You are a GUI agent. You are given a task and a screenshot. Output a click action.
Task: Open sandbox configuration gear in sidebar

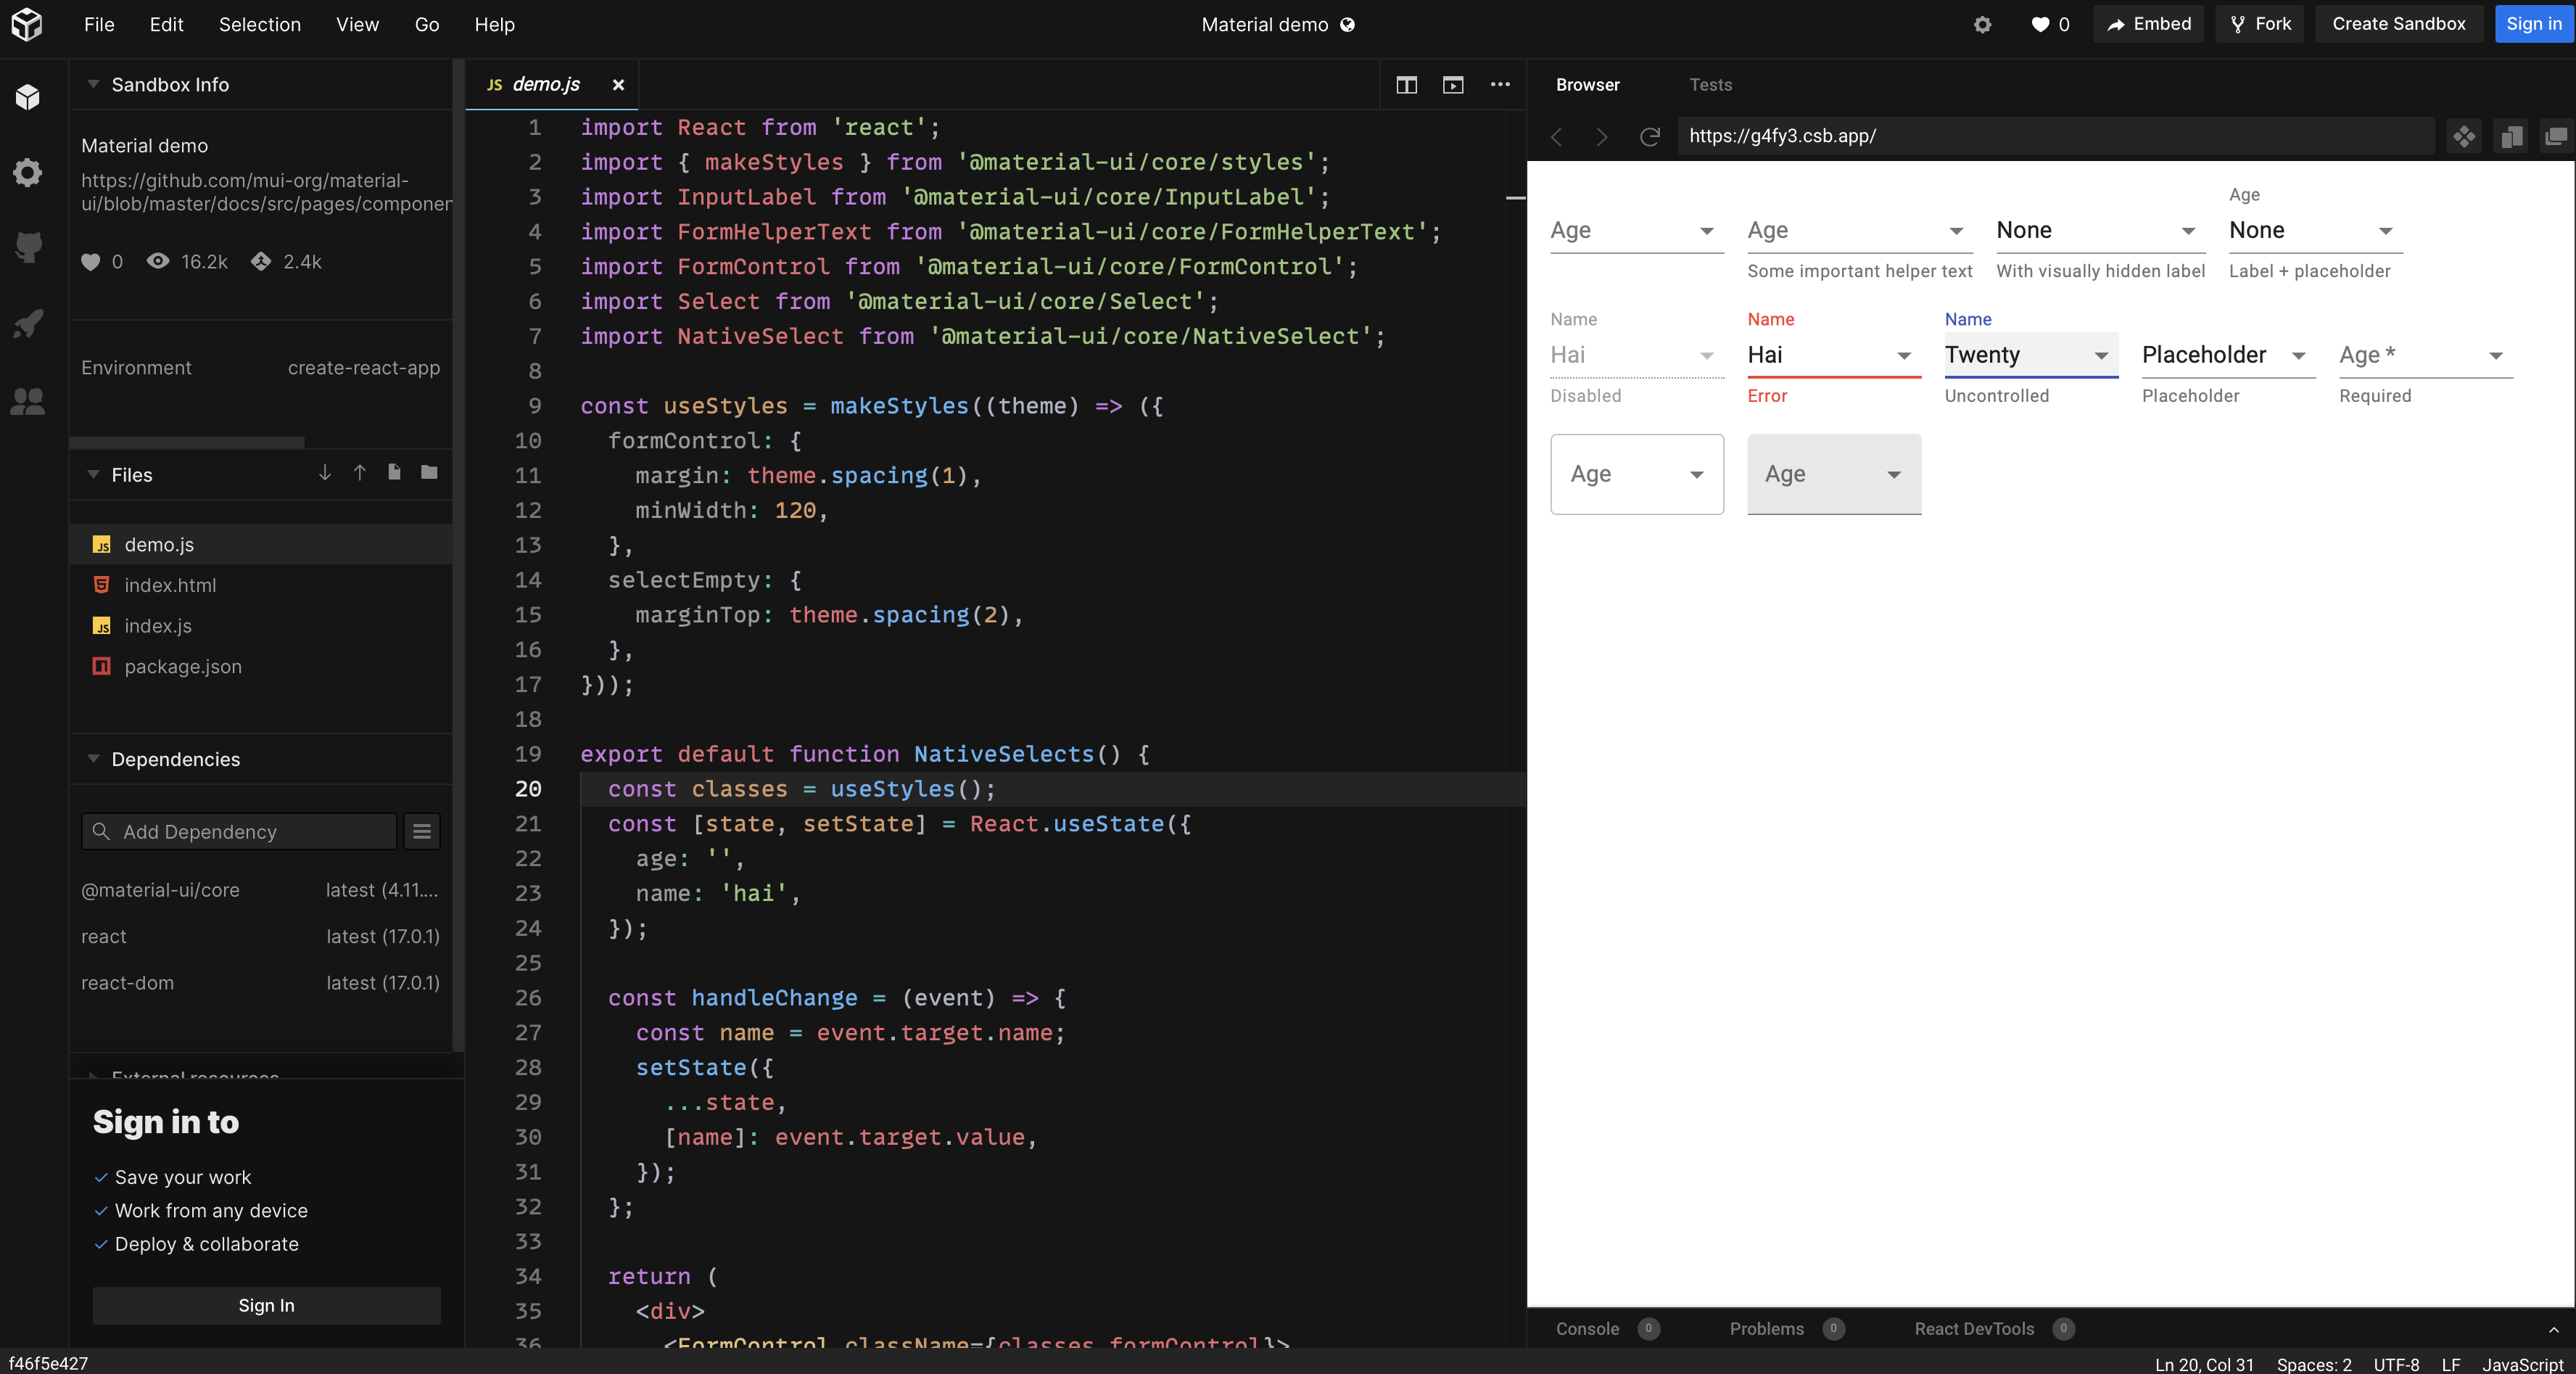pos(28,172)
